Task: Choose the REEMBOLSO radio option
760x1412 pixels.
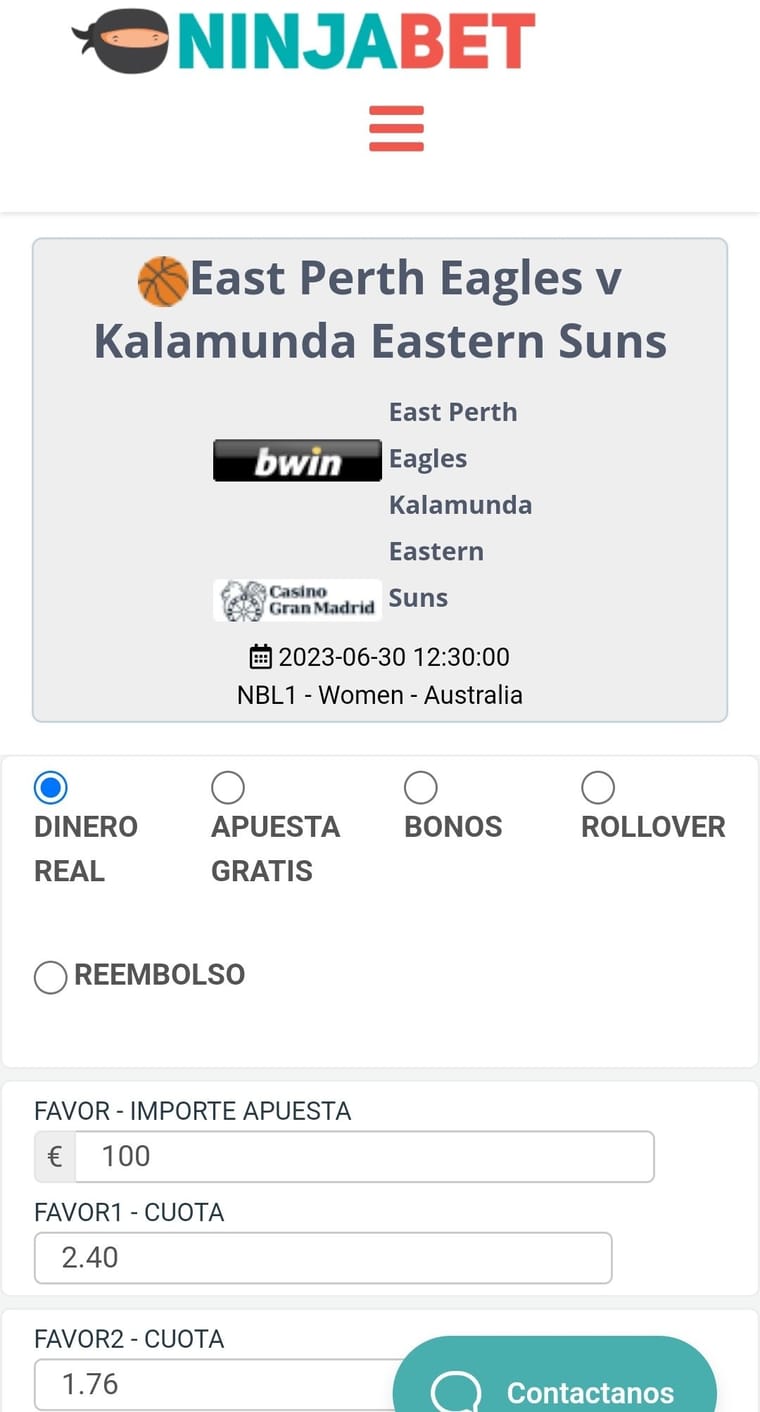Action: coord(51,977)
